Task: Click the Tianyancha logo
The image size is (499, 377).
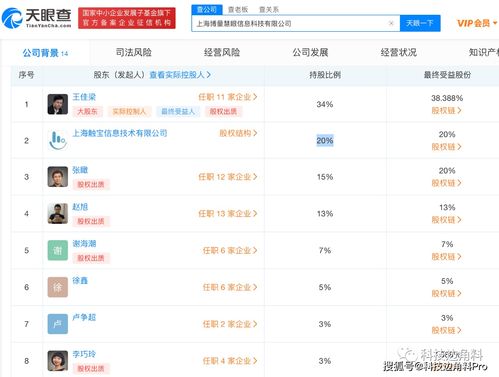Action: click(37, 18)
